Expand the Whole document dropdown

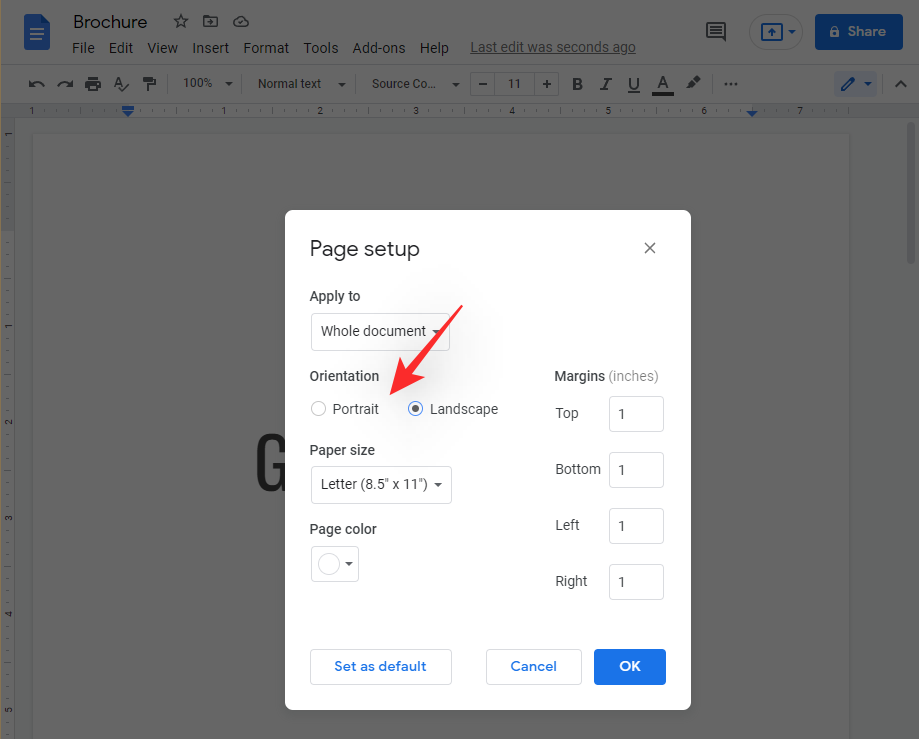(x=380, y=331)
